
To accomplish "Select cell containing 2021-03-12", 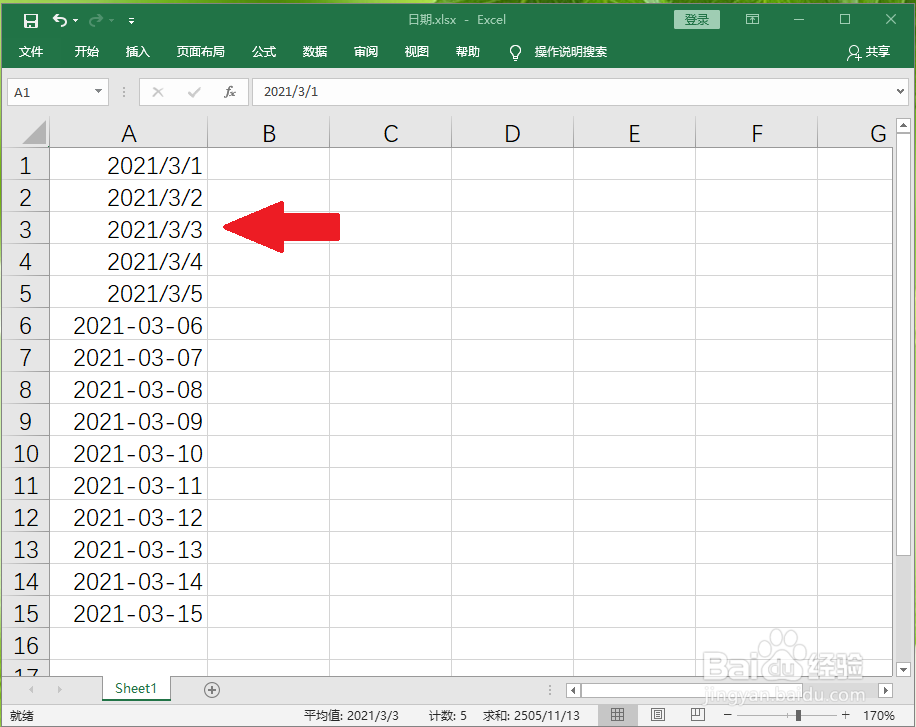I will click(129, 517).
